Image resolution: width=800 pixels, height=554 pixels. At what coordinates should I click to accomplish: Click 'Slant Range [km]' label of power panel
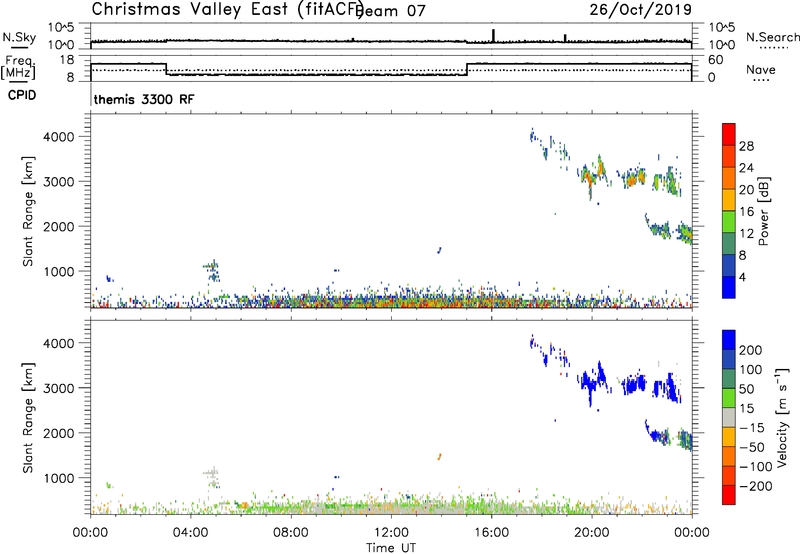tap(28, 211)
